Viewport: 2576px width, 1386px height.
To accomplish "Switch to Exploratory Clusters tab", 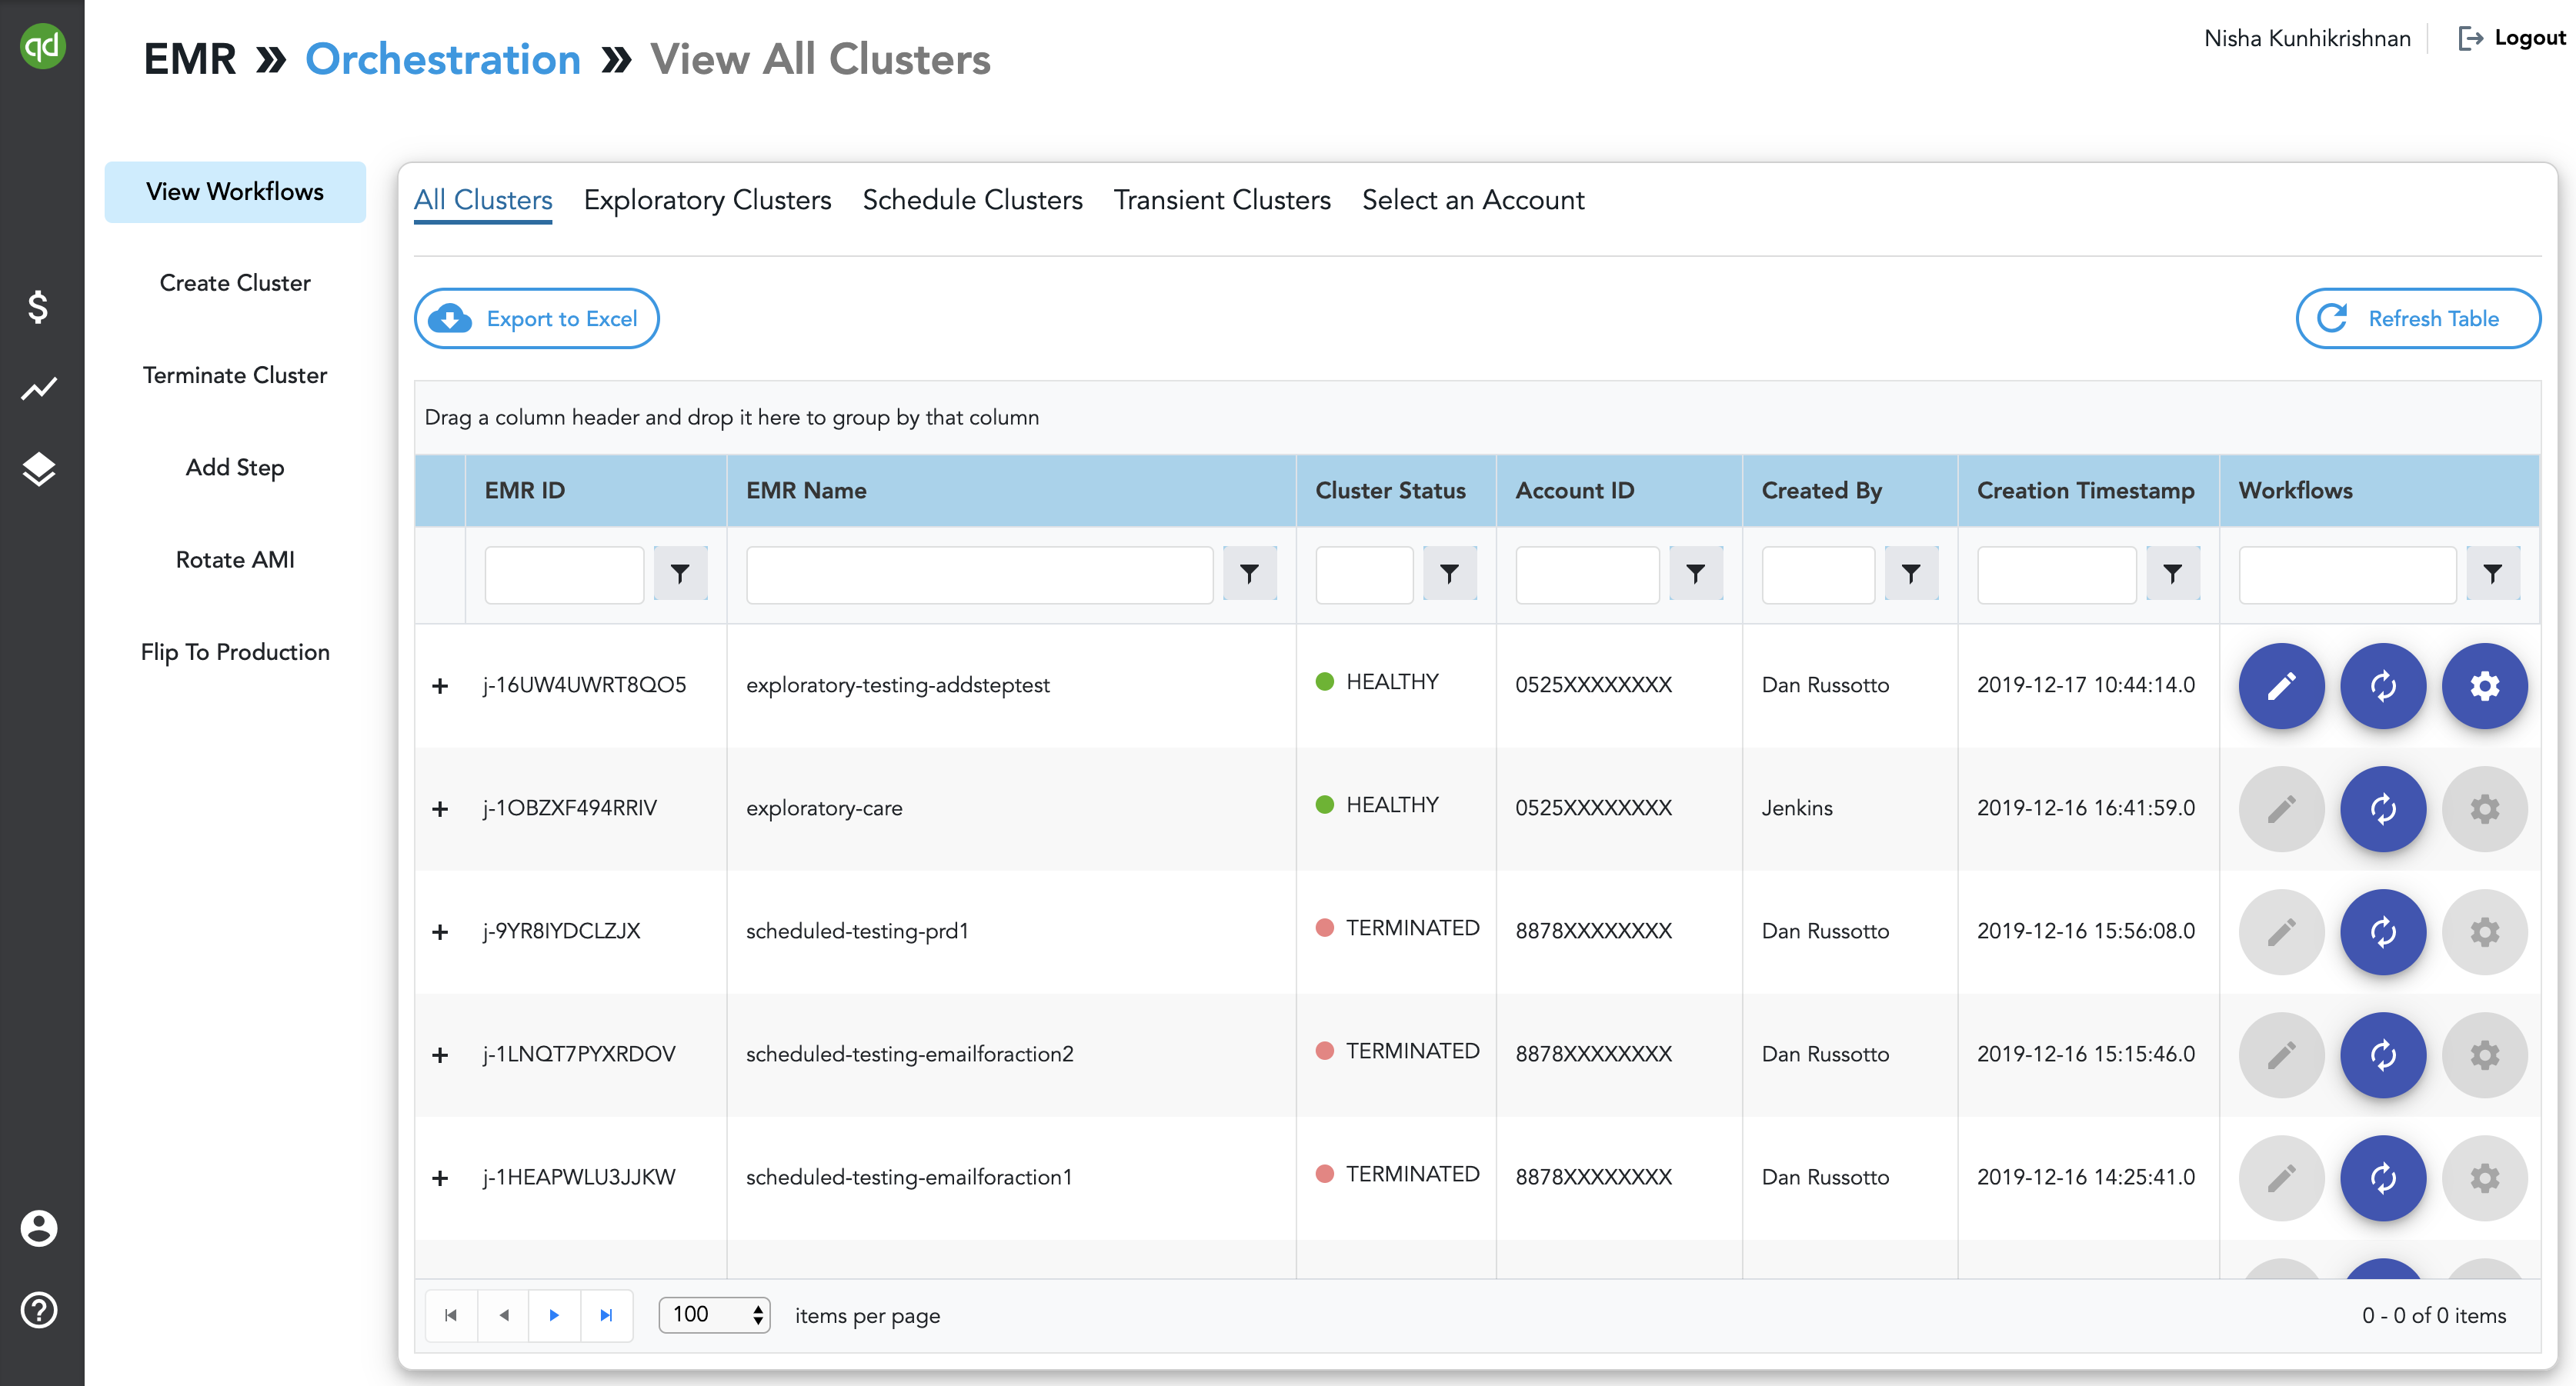I will [707, 200].
